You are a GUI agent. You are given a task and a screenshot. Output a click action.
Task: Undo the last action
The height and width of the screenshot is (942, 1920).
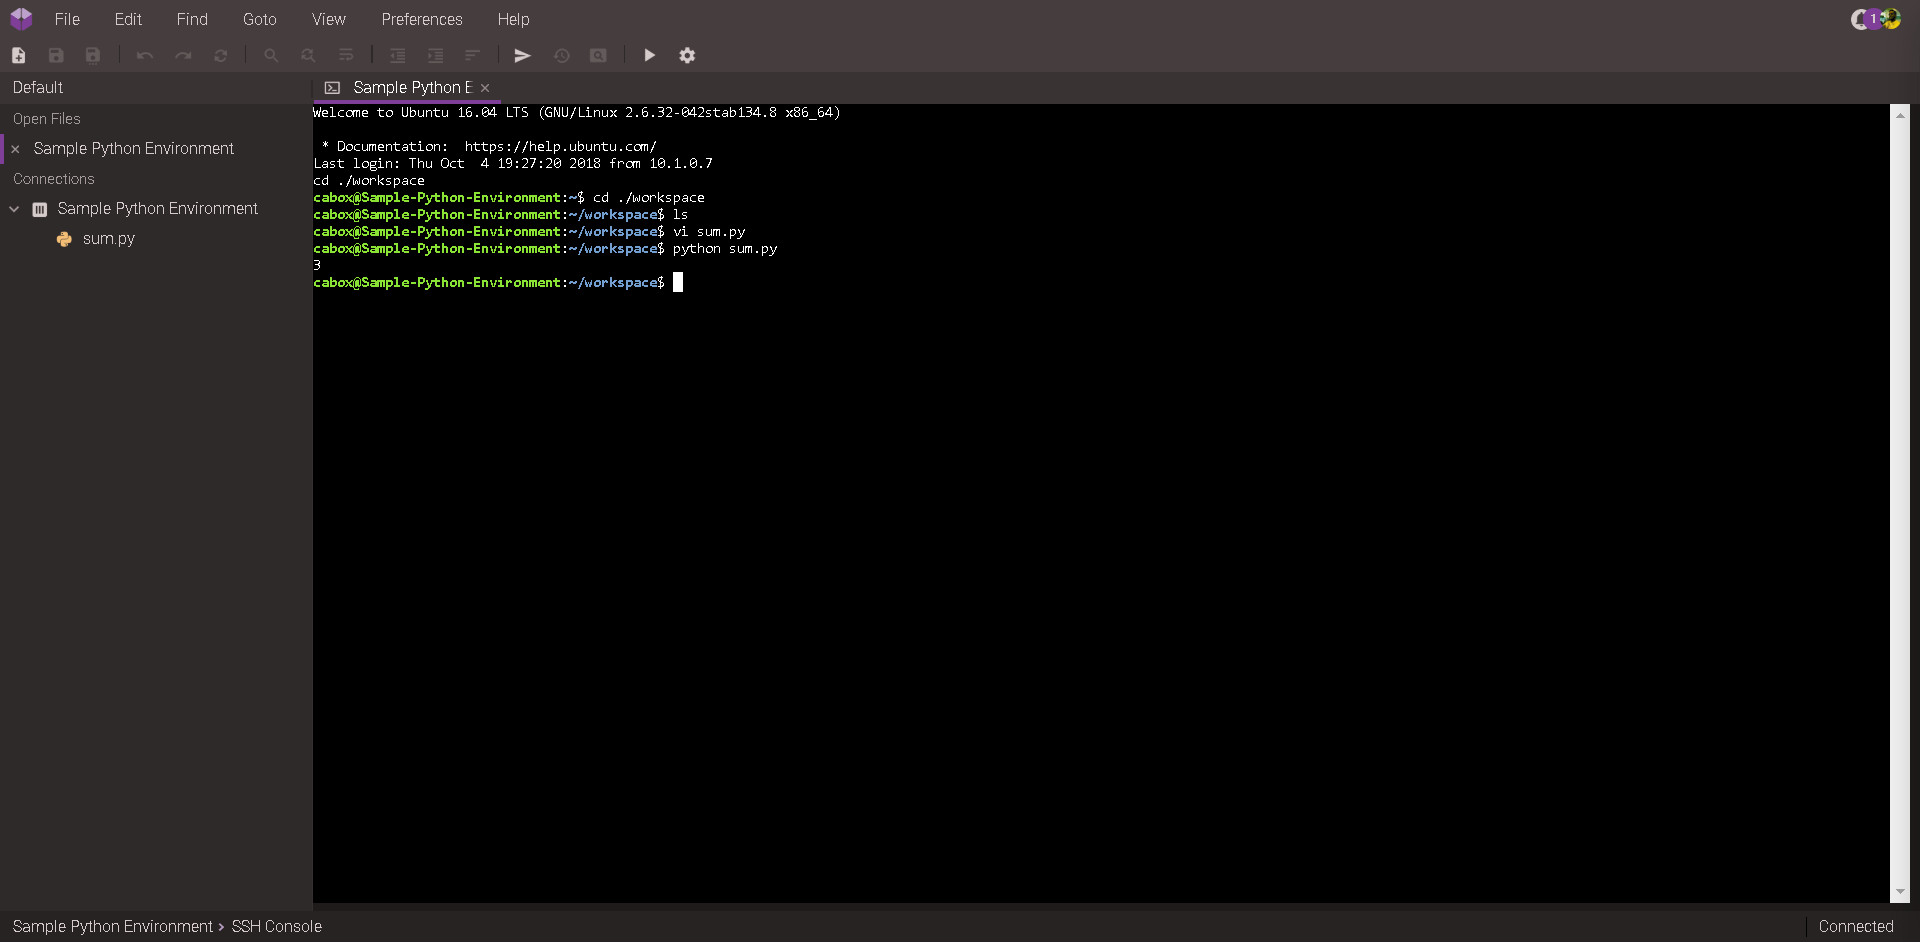point(144,56)
